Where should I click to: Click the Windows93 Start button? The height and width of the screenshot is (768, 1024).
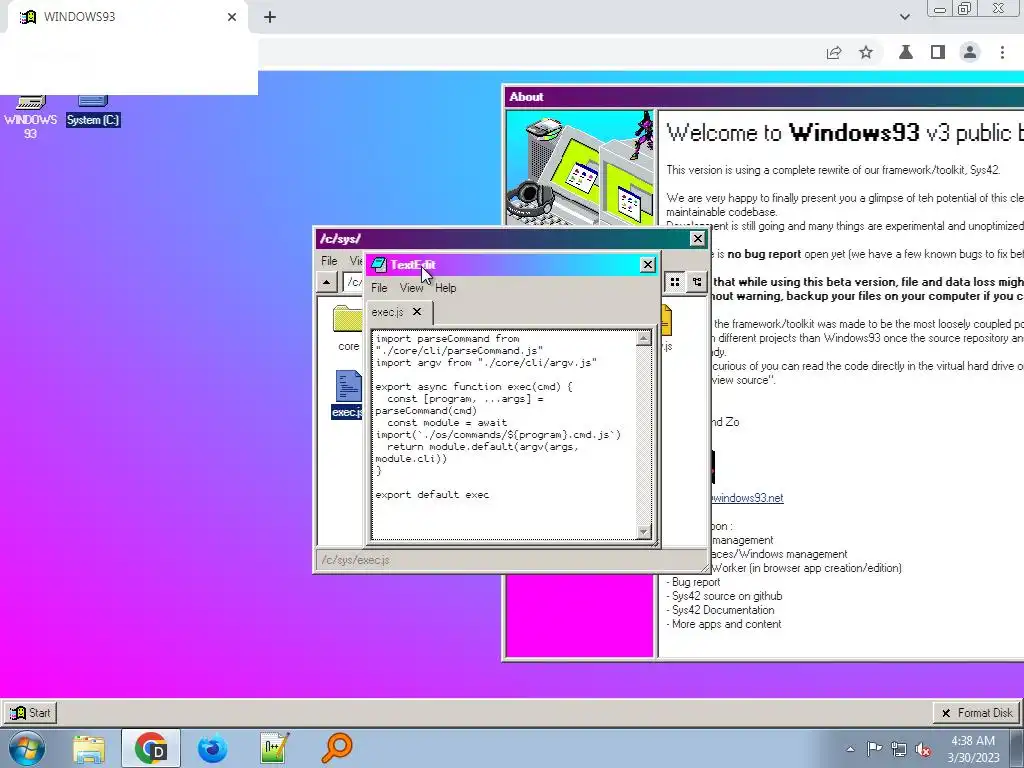tap(30, 712)
